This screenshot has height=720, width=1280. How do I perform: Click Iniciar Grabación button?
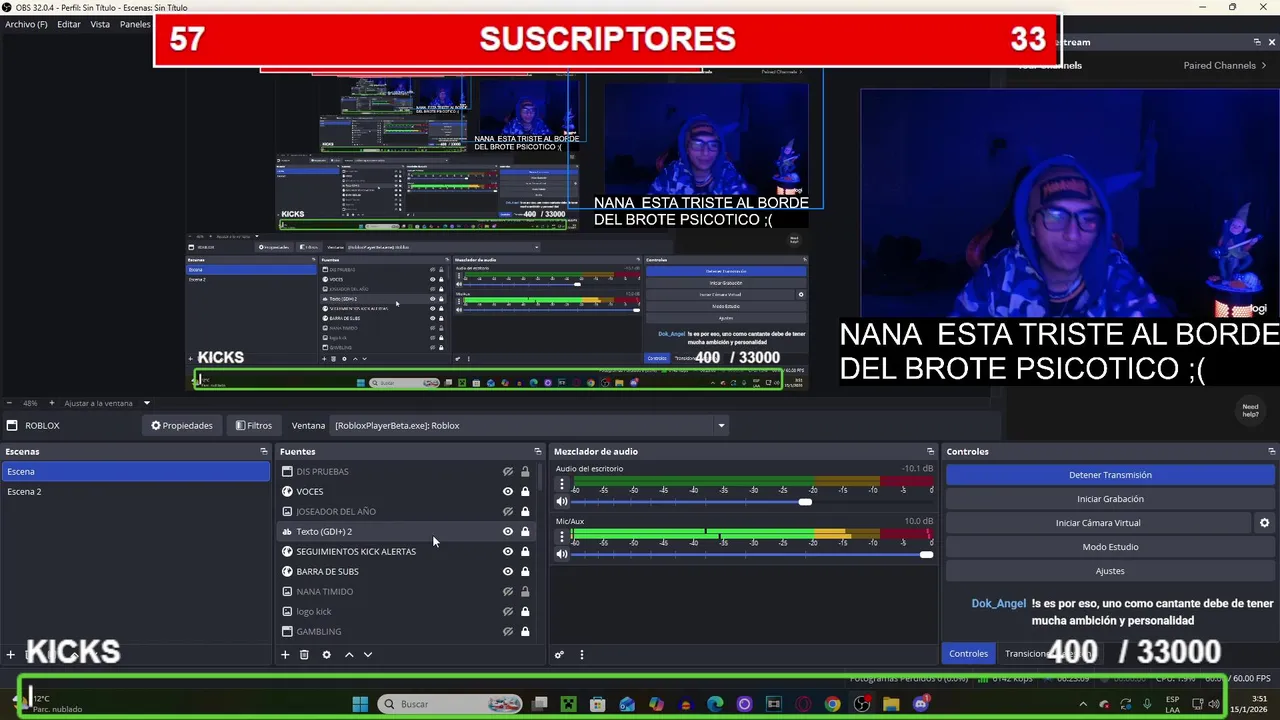coord(1110,499)
